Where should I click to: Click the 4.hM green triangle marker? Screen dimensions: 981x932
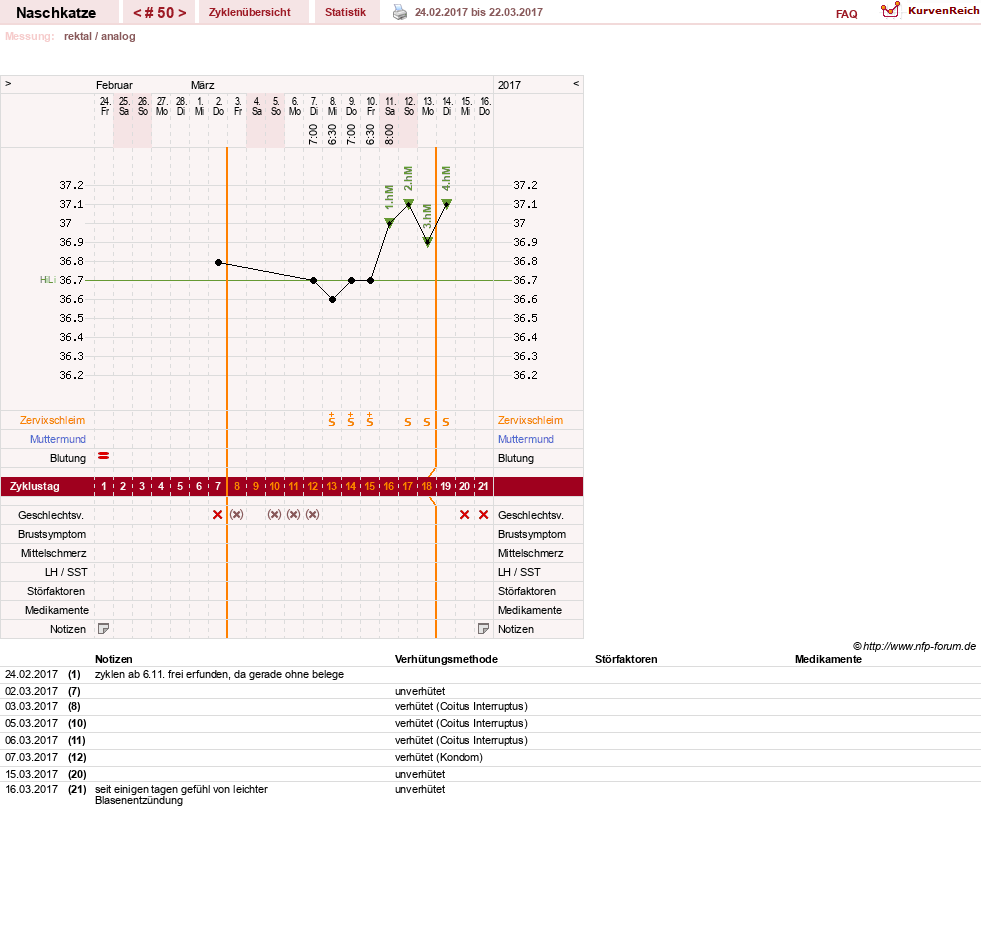tap(447, 203)
